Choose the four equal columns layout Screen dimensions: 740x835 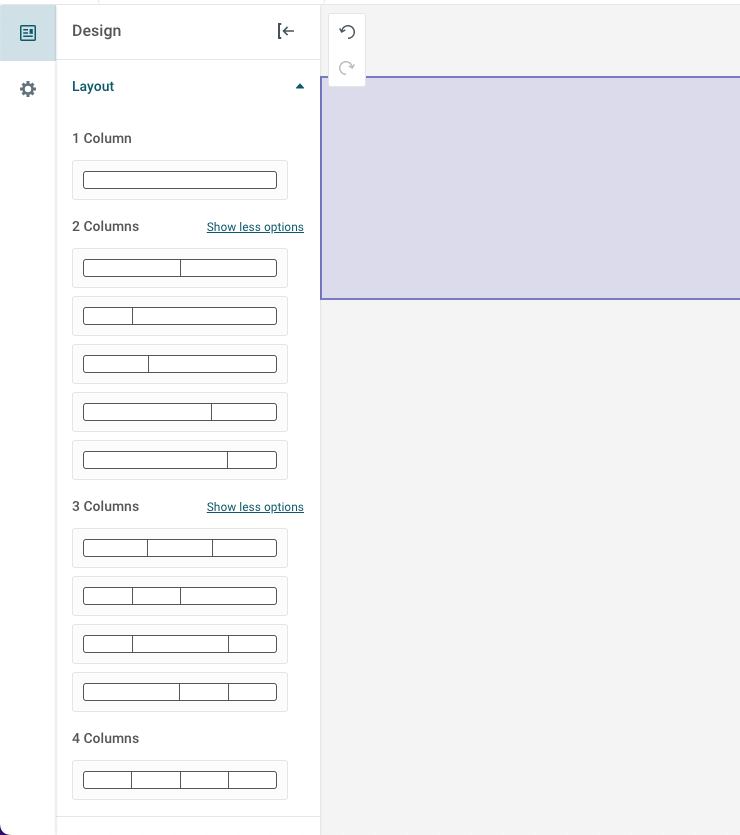coord(180,780)
